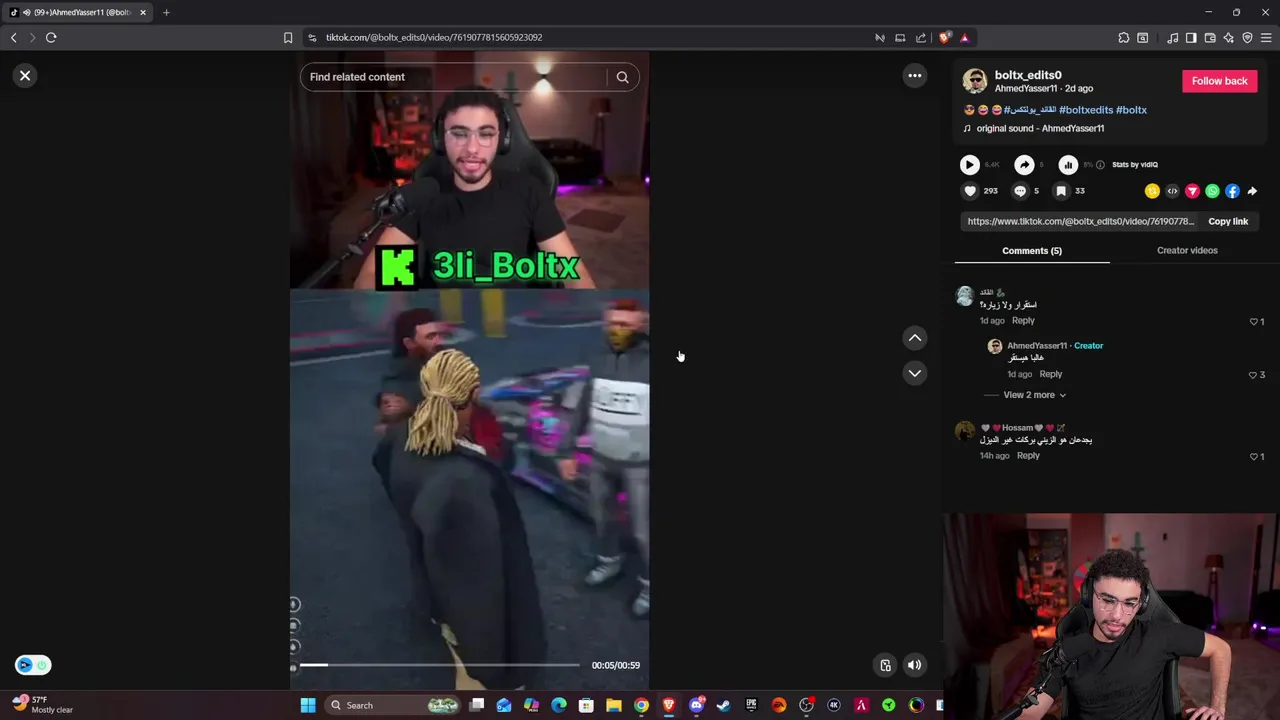This screenshot has width=1280, height=720.
Task: Open the music note playlist icon in toolbar
Action: [1172, 38]
